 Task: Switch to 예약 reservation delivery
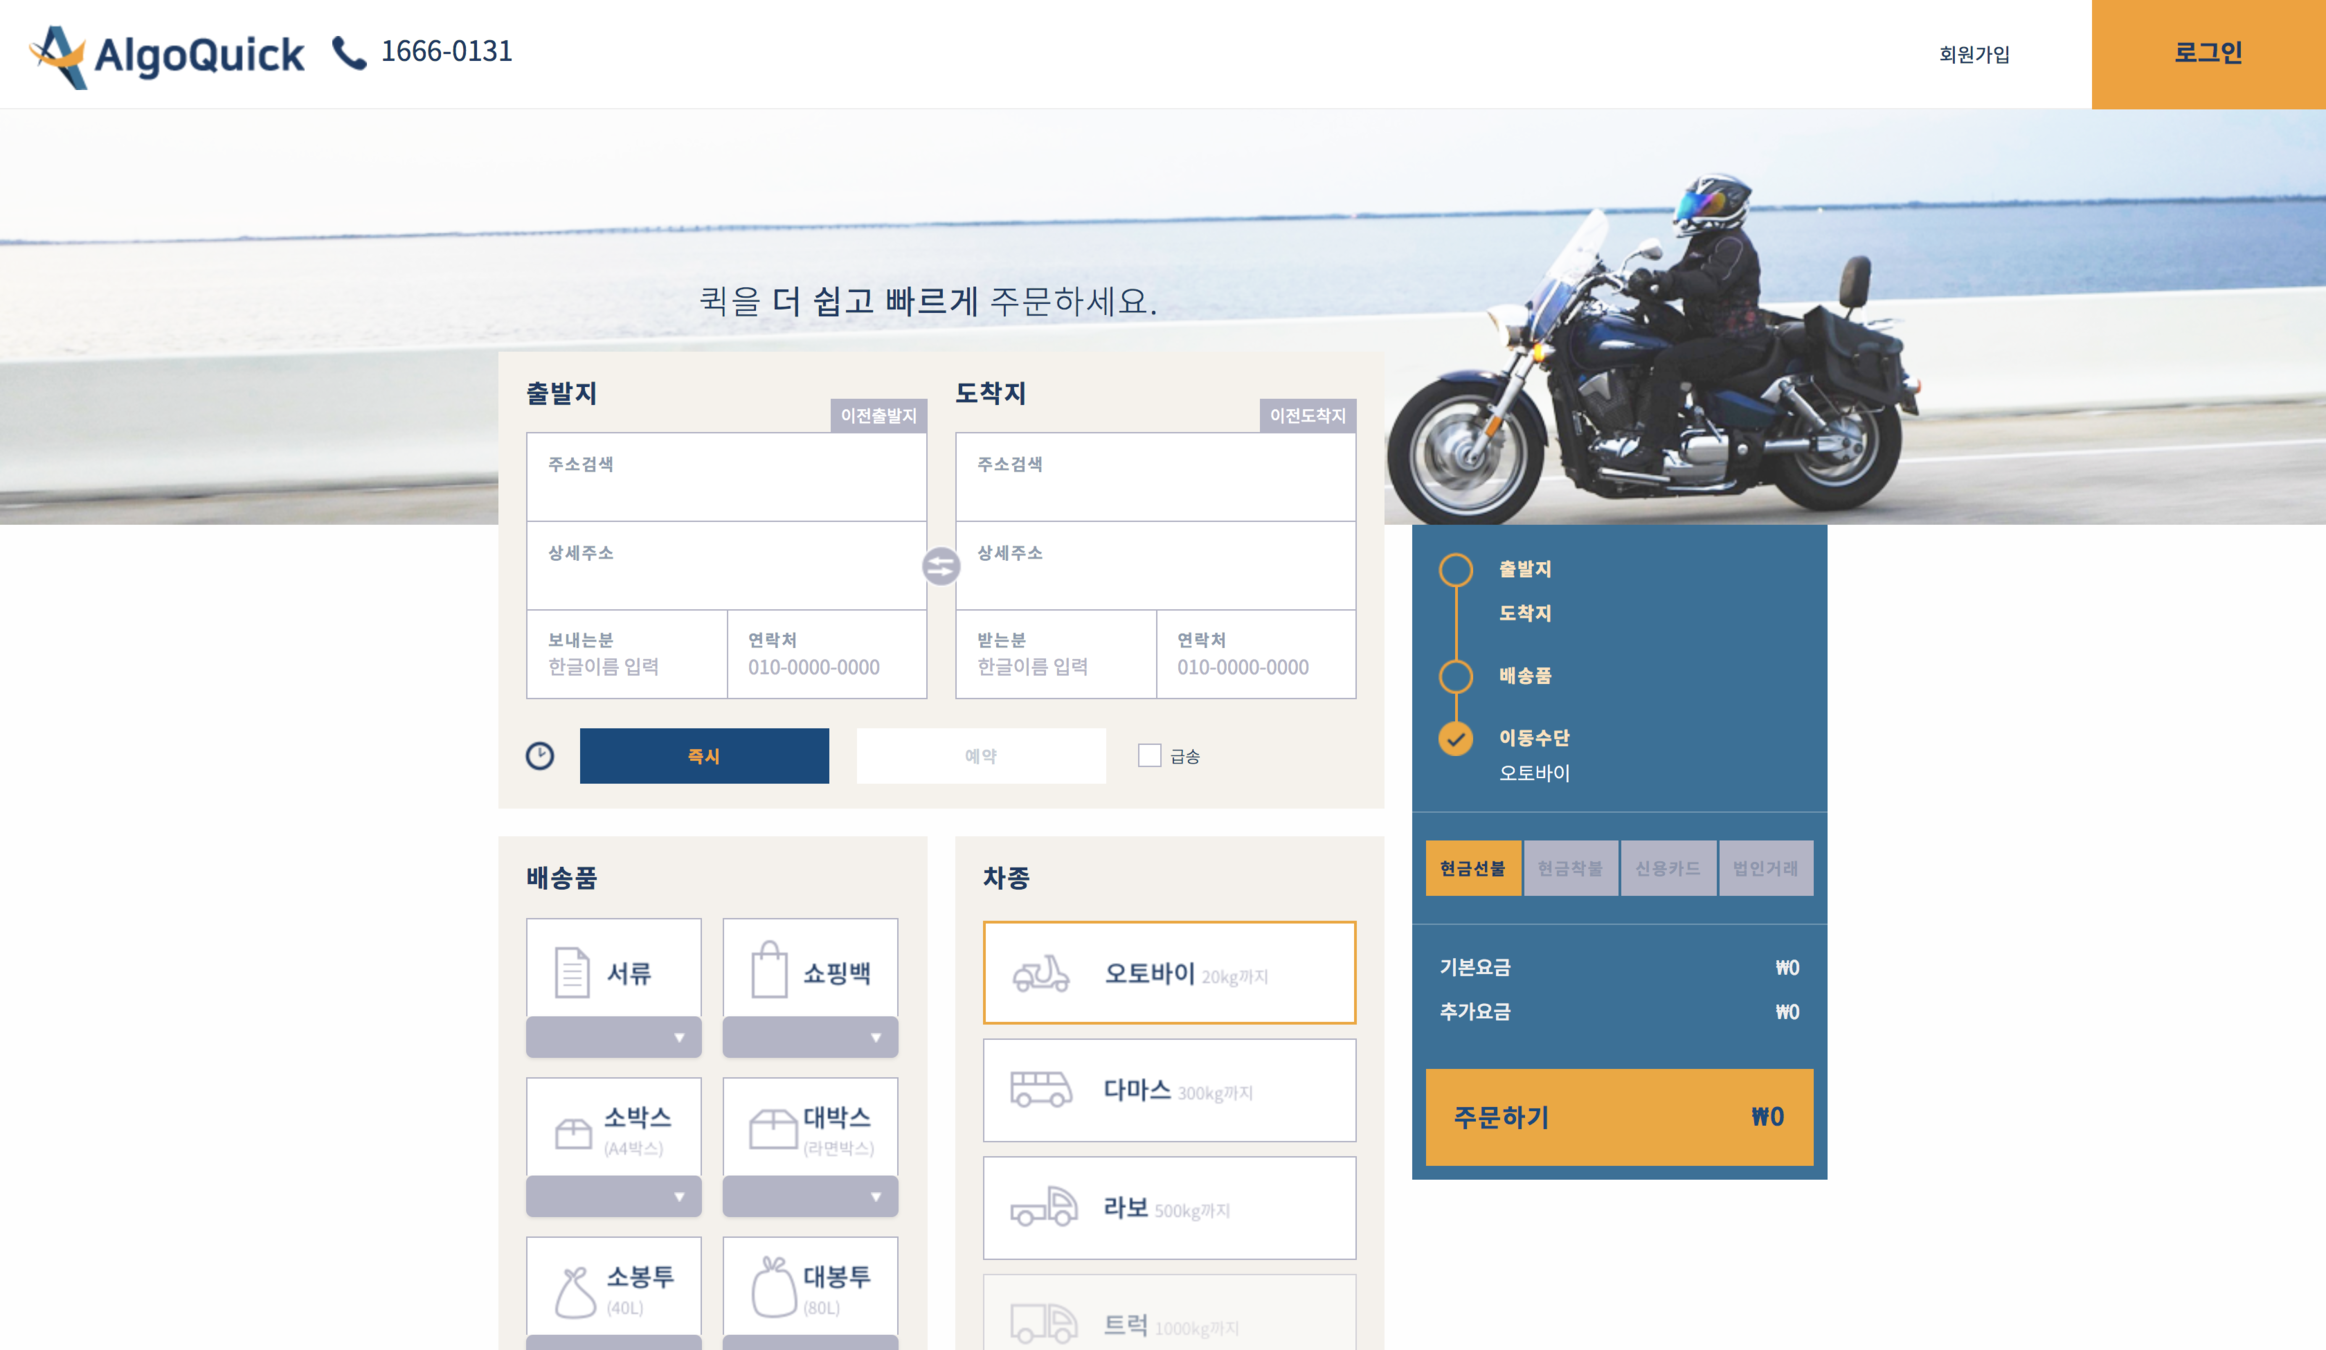coord(980,756)
